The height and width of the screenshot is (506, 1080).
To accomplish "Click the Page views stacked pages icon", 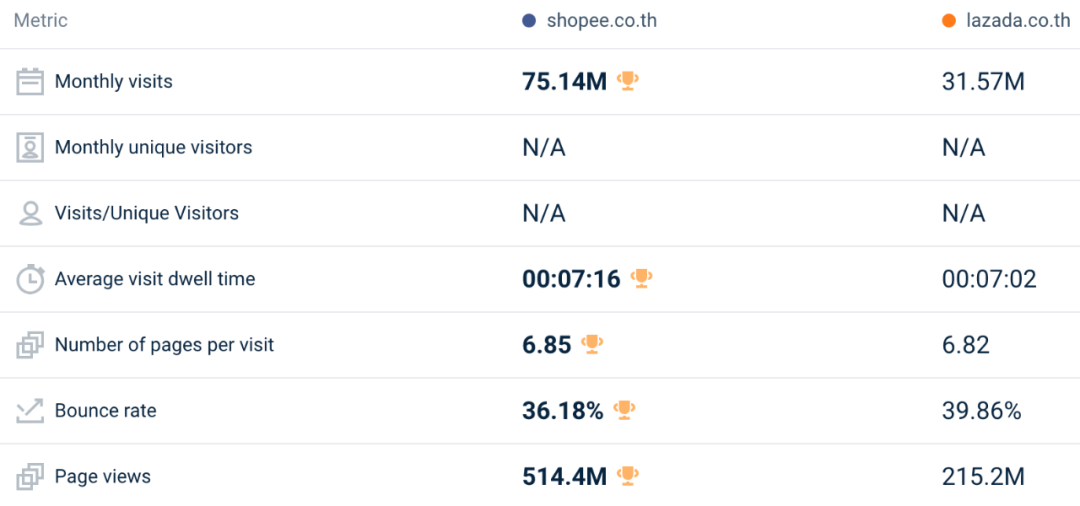I will (31, 477).
